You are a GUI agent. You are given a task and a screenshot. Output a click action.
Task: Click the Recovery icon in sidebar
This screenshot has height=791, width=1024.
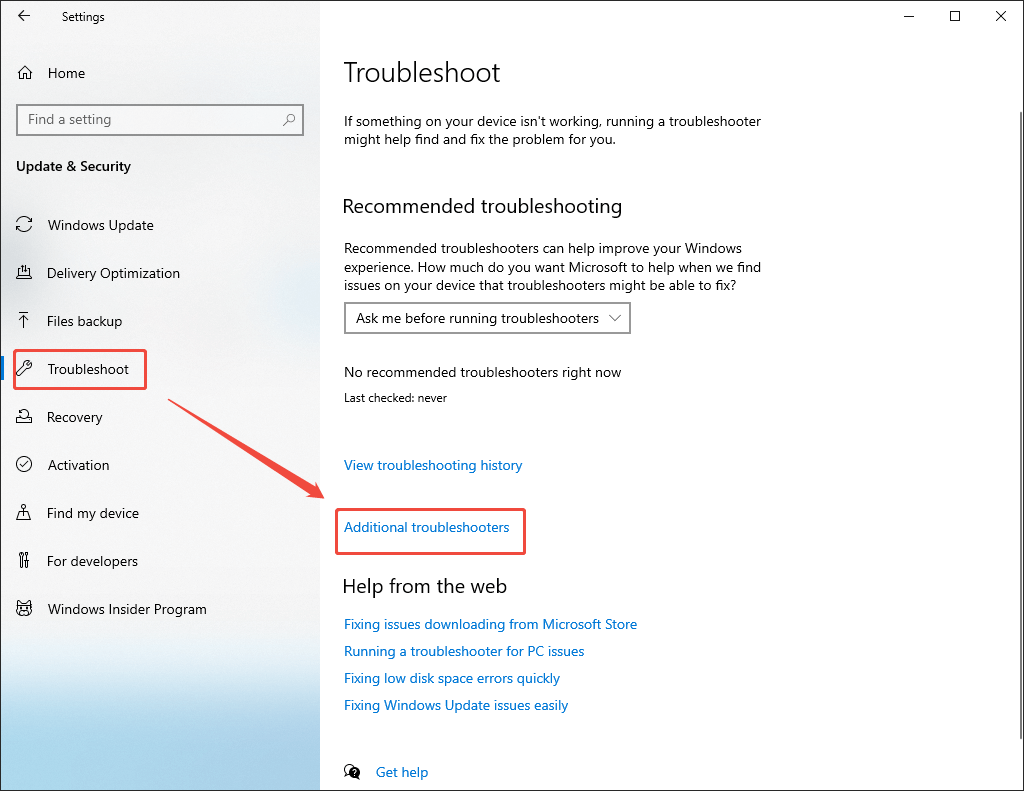tap(23, 417)
